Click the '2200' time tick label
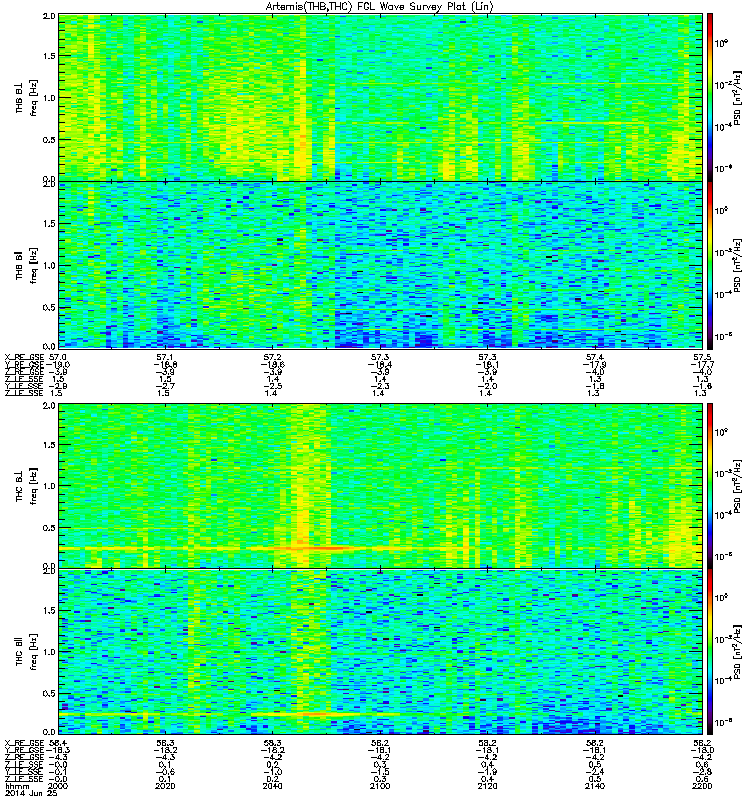This screenshot has height=800, width=750. [702, 786]
